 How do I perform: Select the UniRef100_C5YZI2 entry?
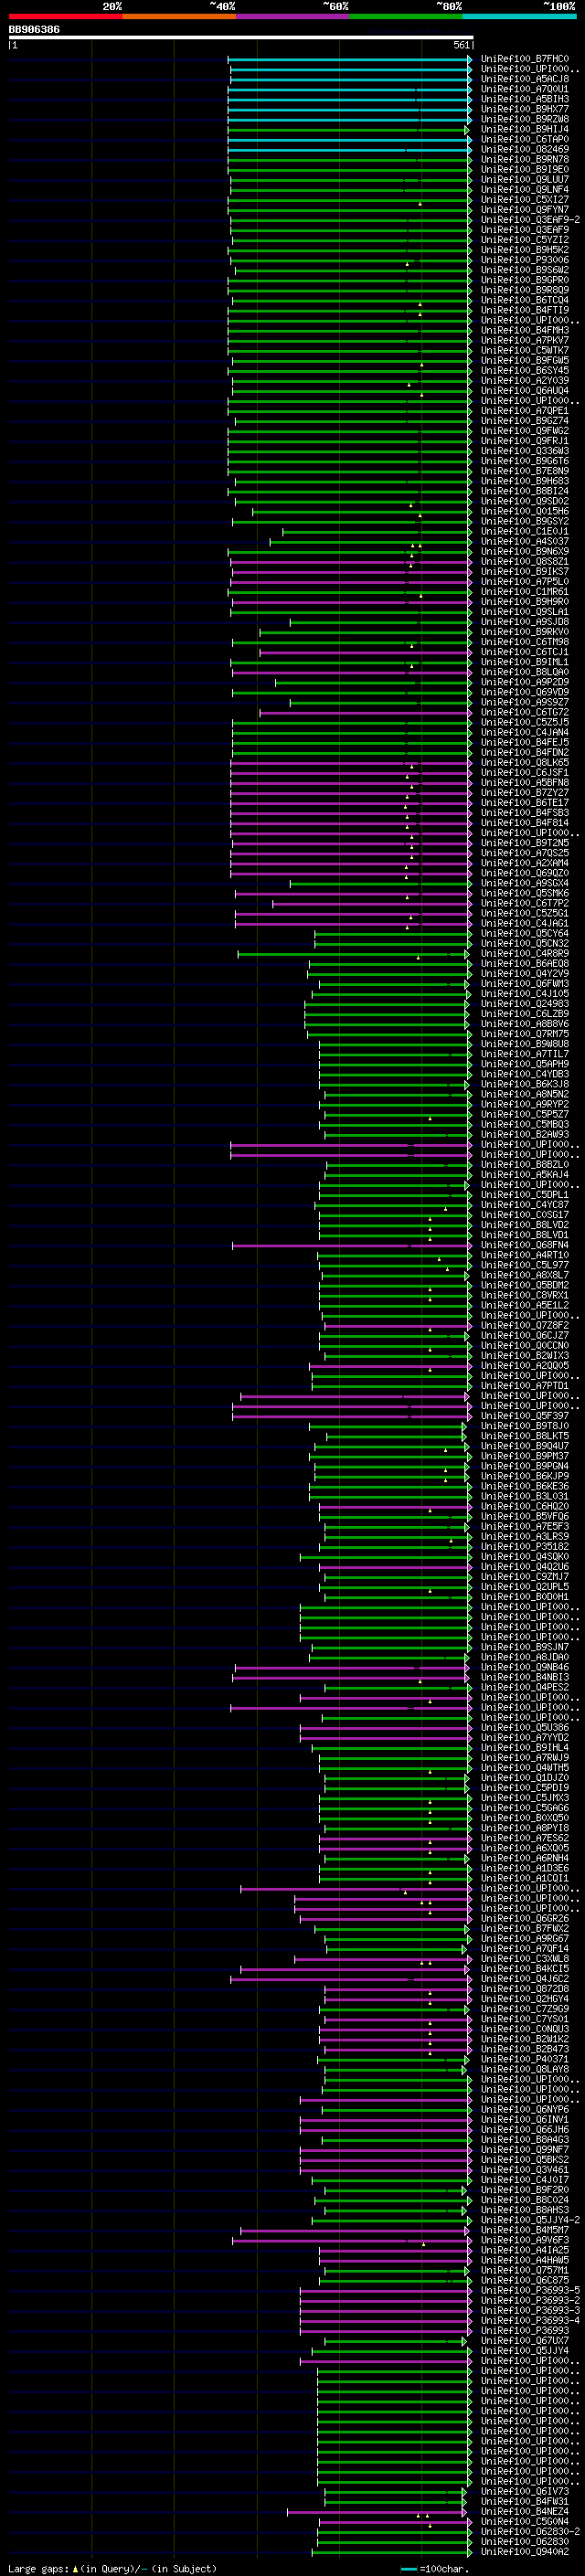point(525,240)
